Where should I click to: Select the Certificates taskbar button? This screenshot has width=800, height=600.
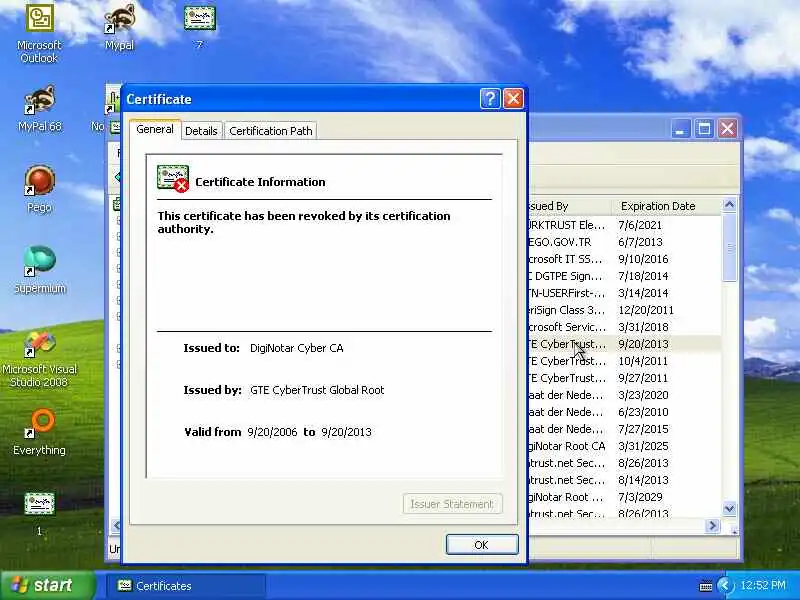pos(186,586)
